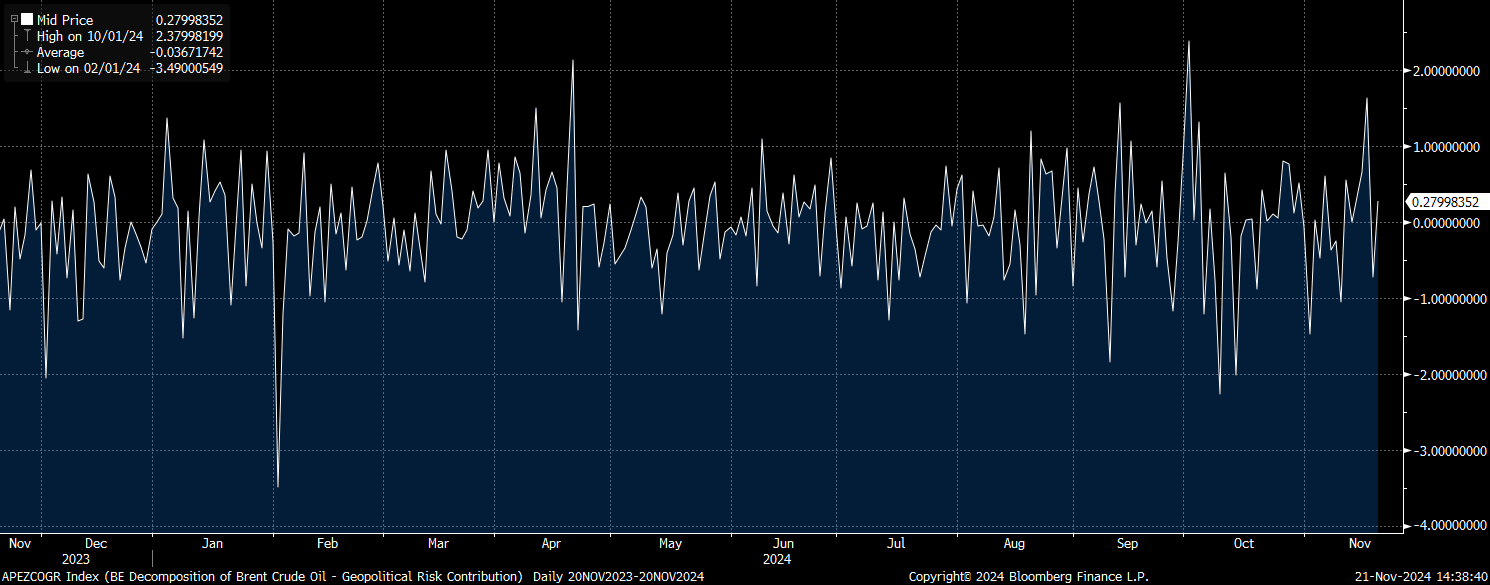
Task: Select the Mid Price legend label
Action: tap(65, 20)
